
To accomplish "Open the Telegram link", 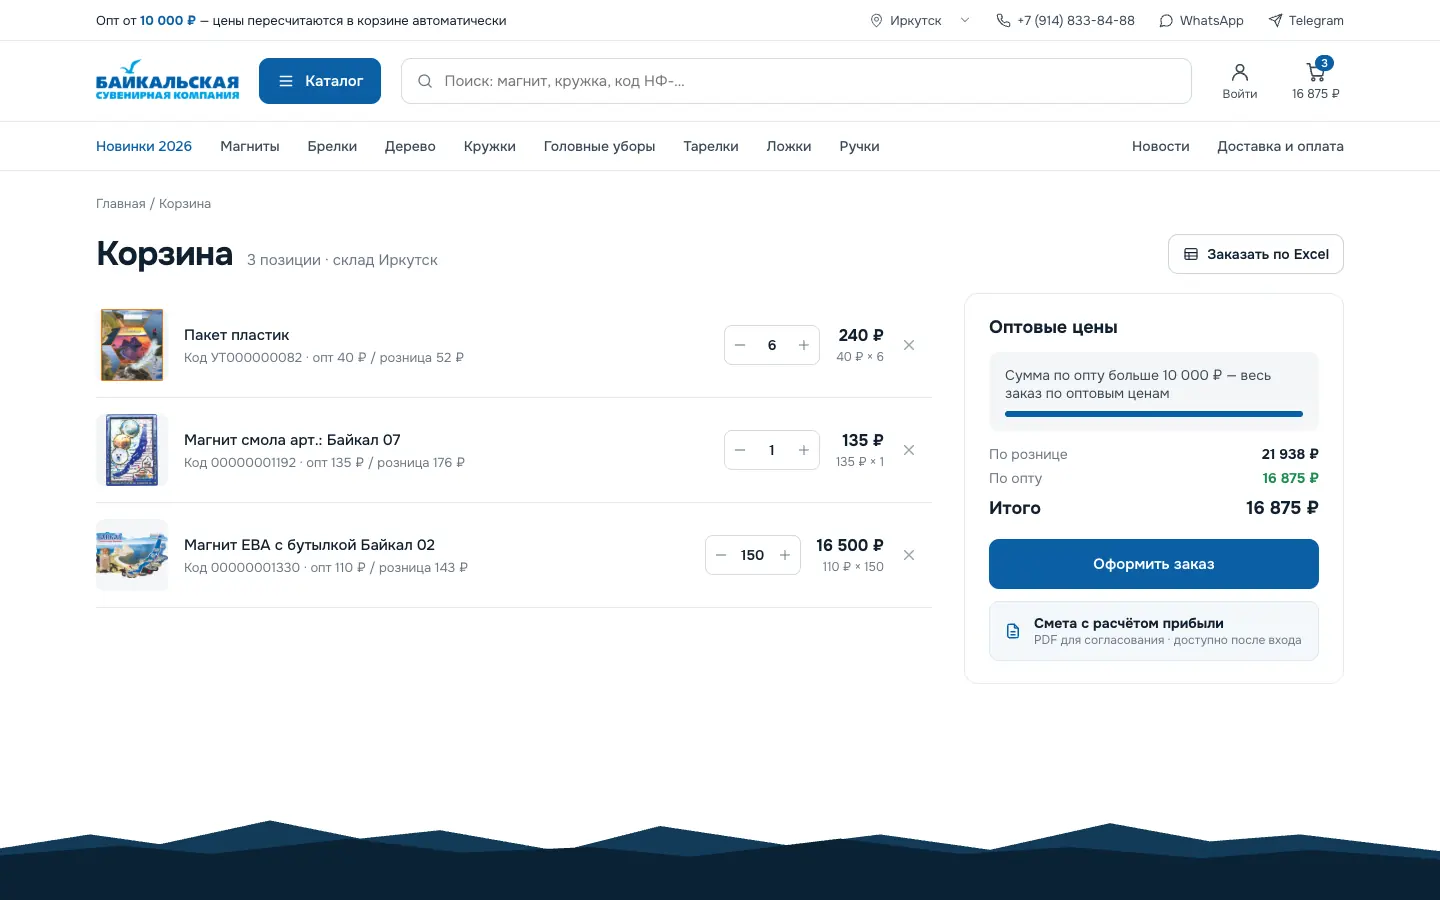I will tap(1306, 20).
